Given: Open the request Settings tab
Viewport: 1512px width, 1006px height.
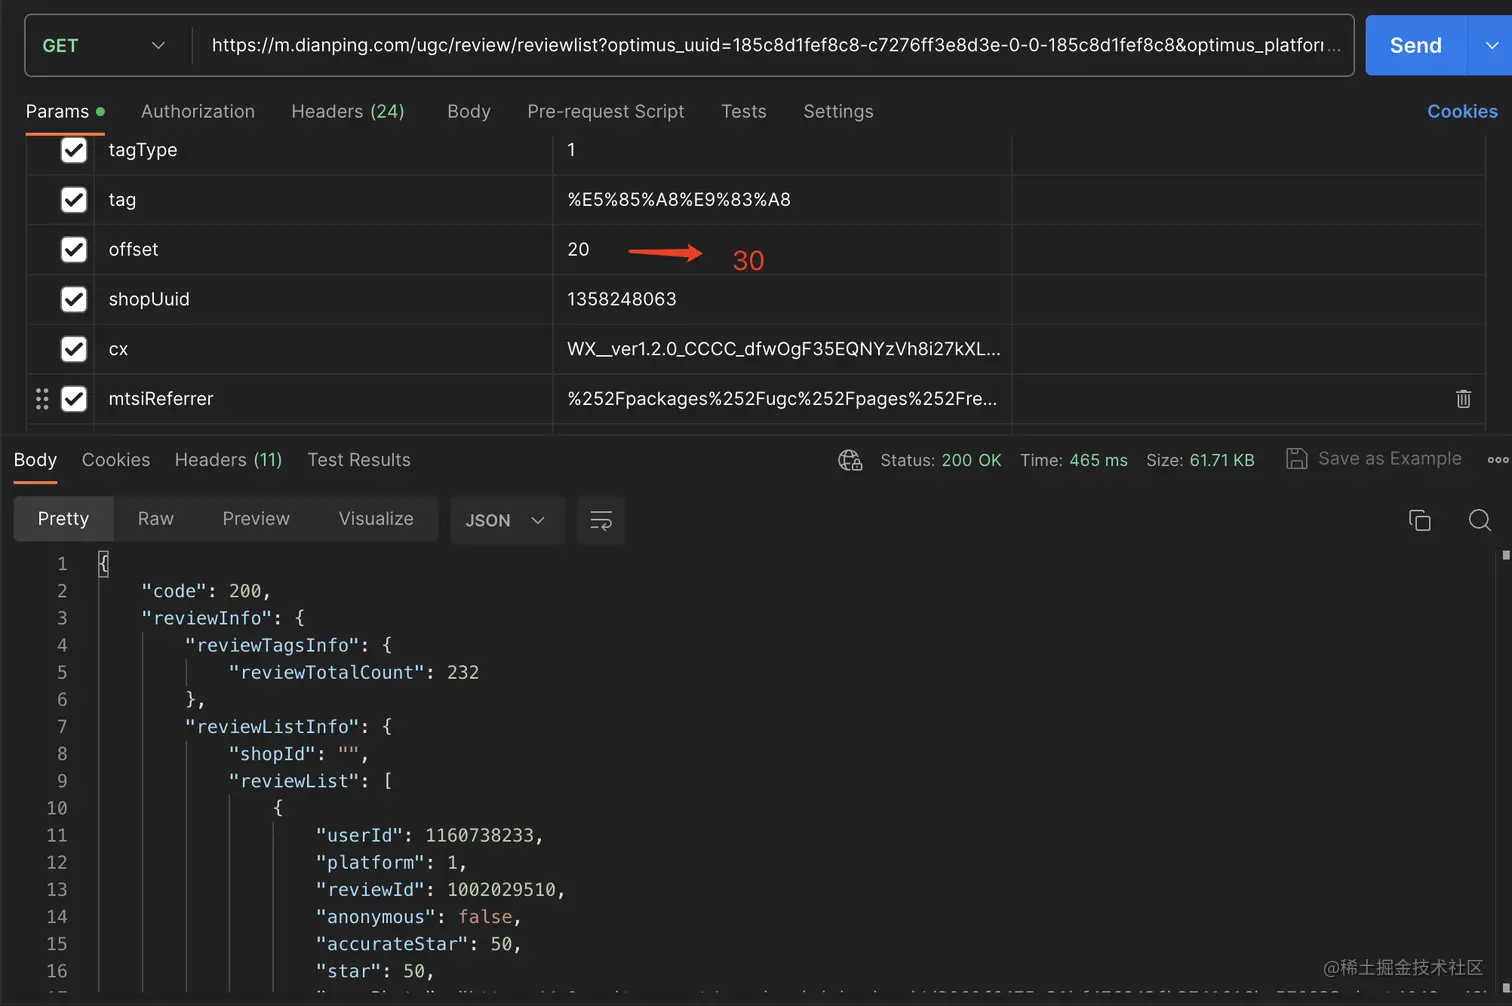Looking at the screenshot, I should click(838, 111).
